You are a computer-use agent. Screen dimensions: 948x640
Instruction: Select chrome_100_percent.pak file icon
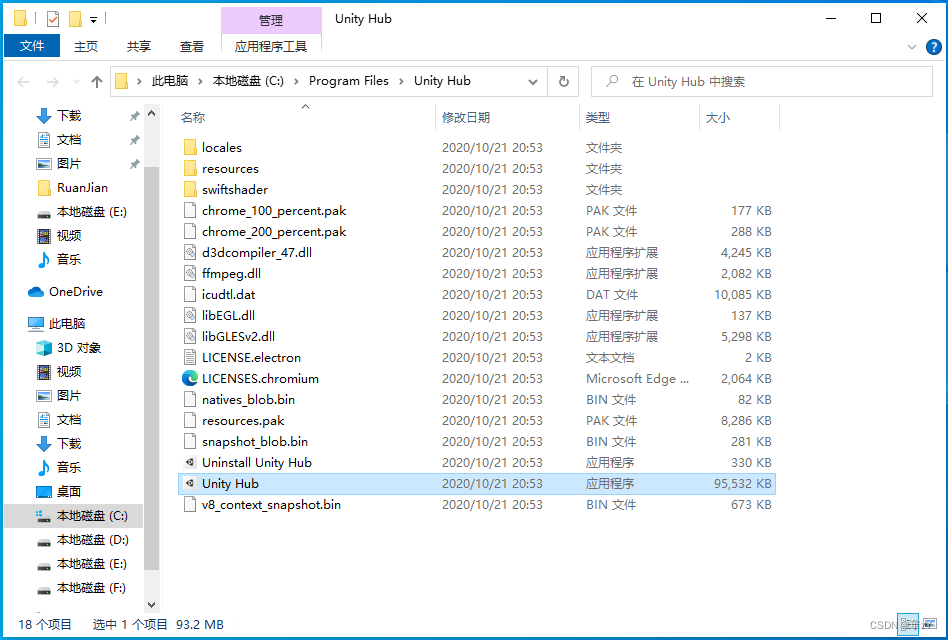190,211
